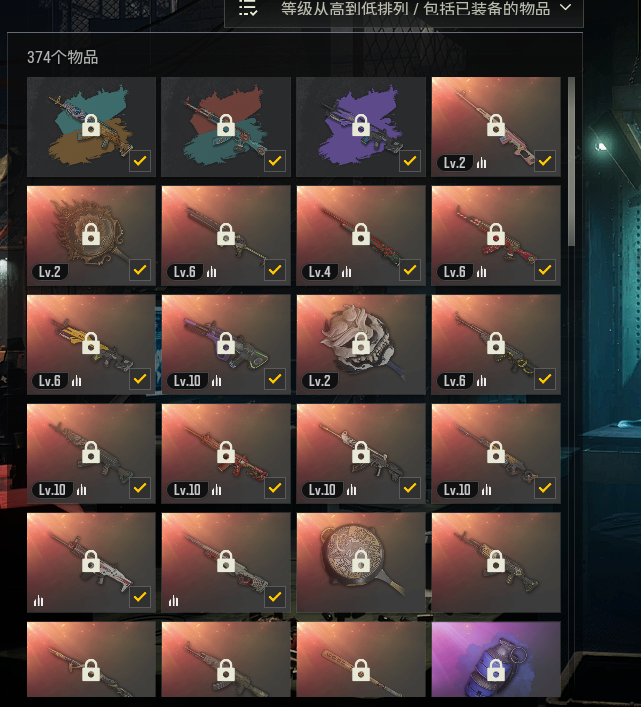Click the Lv.10 badge on red-orange rifle

pos(187,490)
